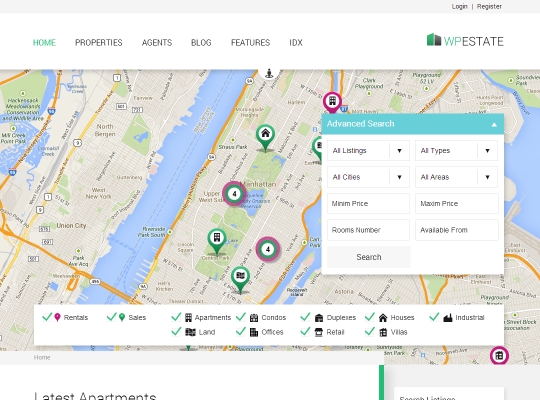Open the All Areas dropdown
This screenshot has height=400, width=540.
456,177
